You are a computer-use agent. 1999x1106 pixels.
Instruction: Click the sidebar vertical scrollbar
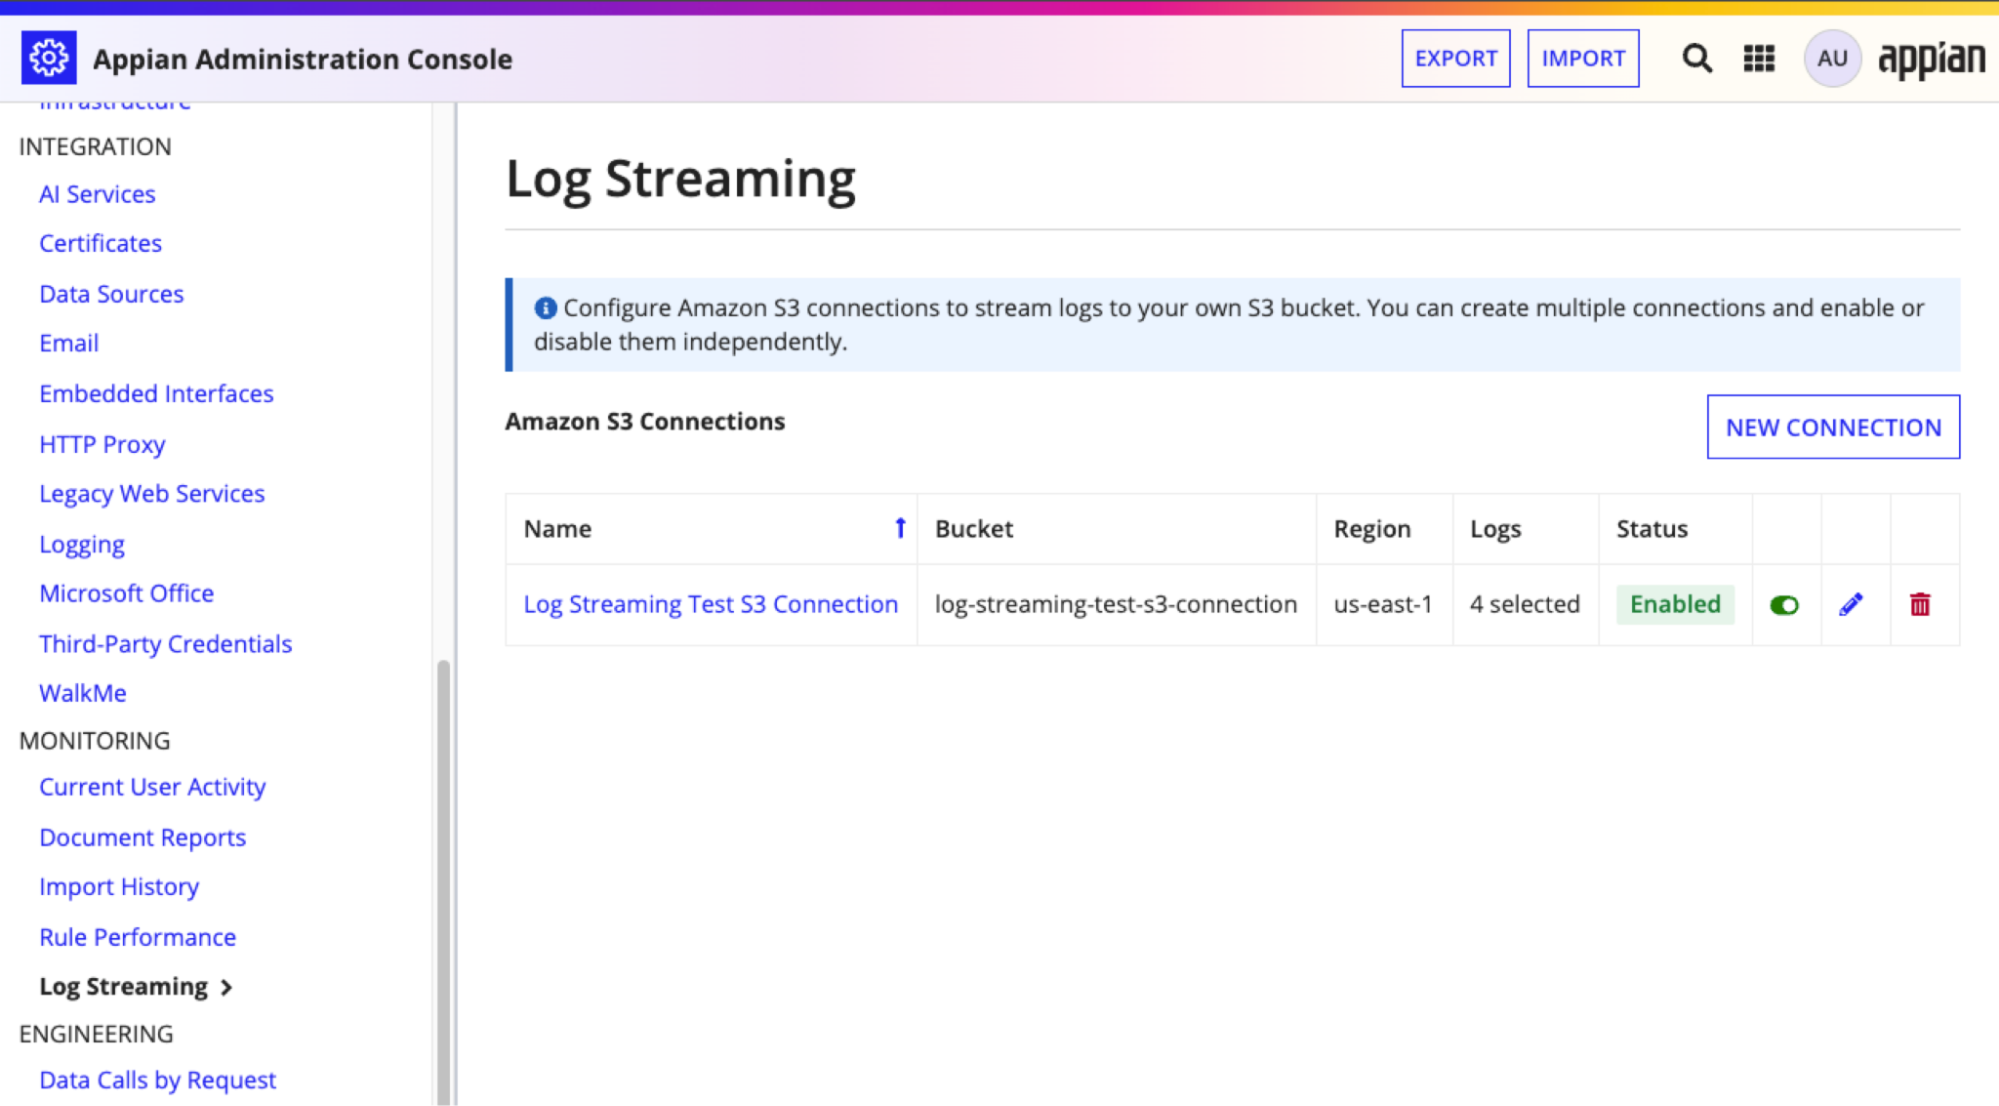pos(443,880)
